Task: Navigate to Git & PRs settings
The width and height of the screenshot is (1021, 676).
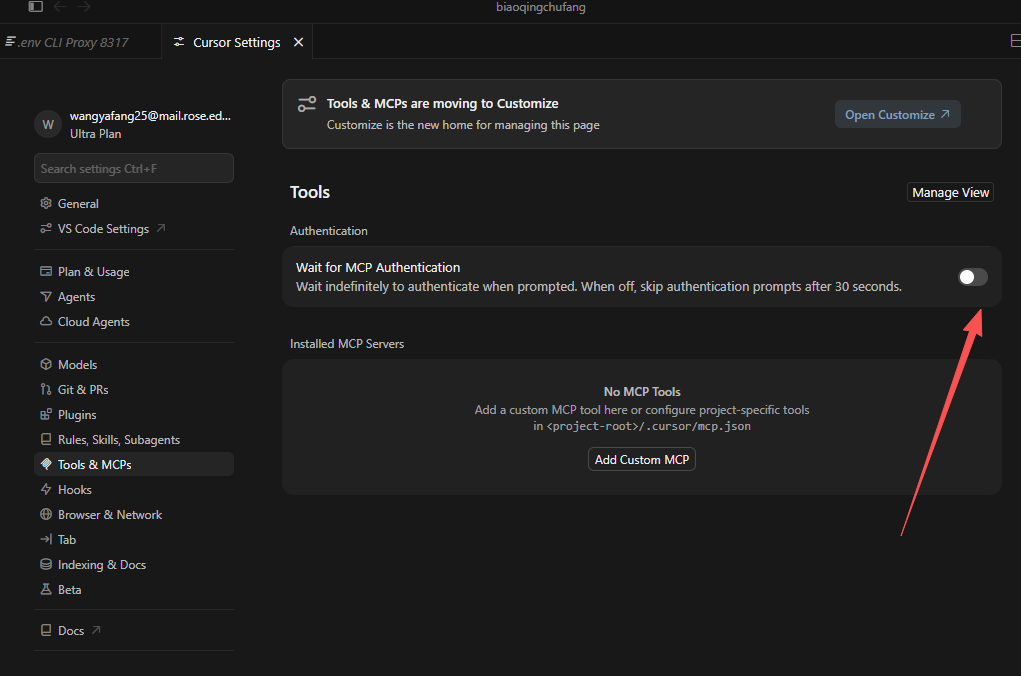Action: 133,389
